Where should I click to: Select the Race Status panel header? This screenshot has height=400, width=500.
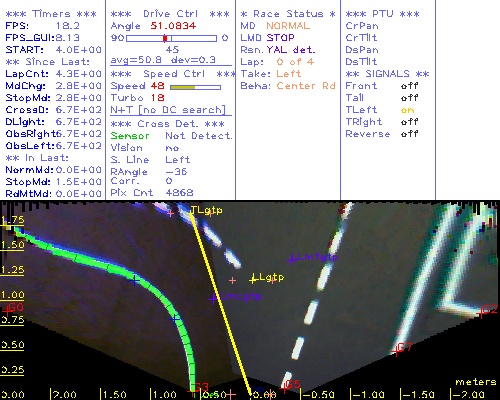[288, 14]
